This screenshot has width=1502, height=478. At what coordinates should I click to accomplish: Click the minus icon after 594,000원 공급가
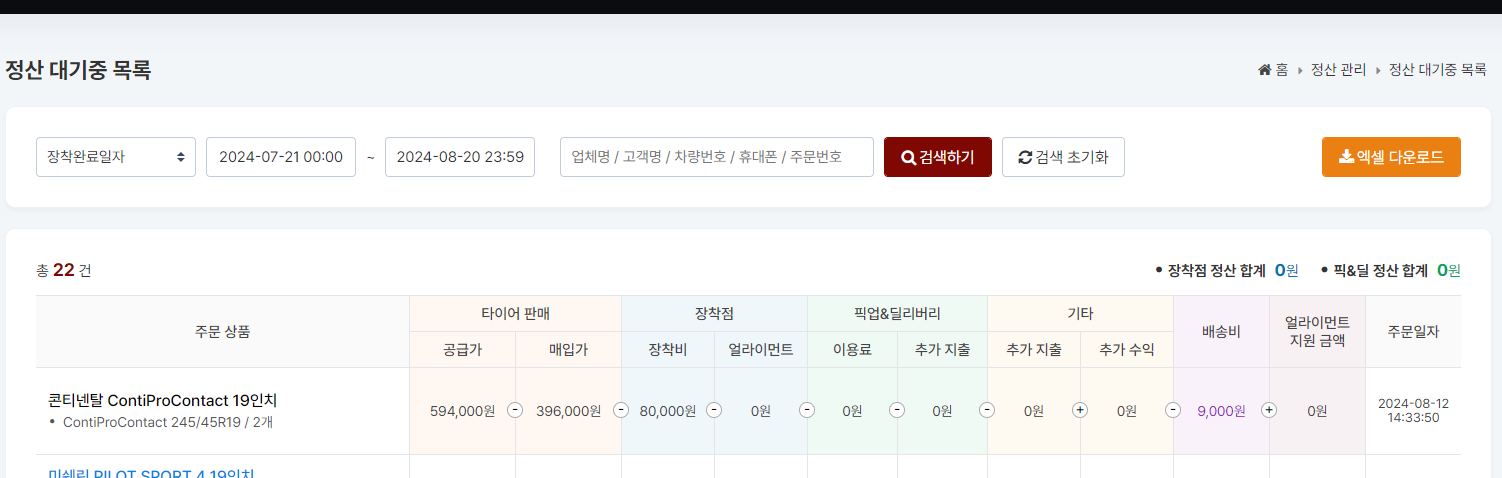coord(515,410)
